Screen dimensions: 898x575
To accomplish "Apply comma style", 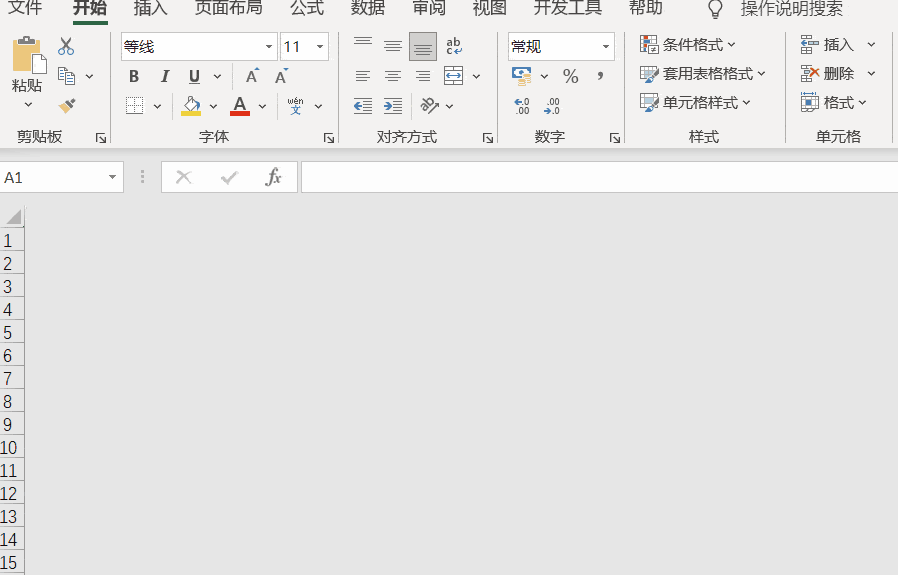I will (x=600, y=76).
